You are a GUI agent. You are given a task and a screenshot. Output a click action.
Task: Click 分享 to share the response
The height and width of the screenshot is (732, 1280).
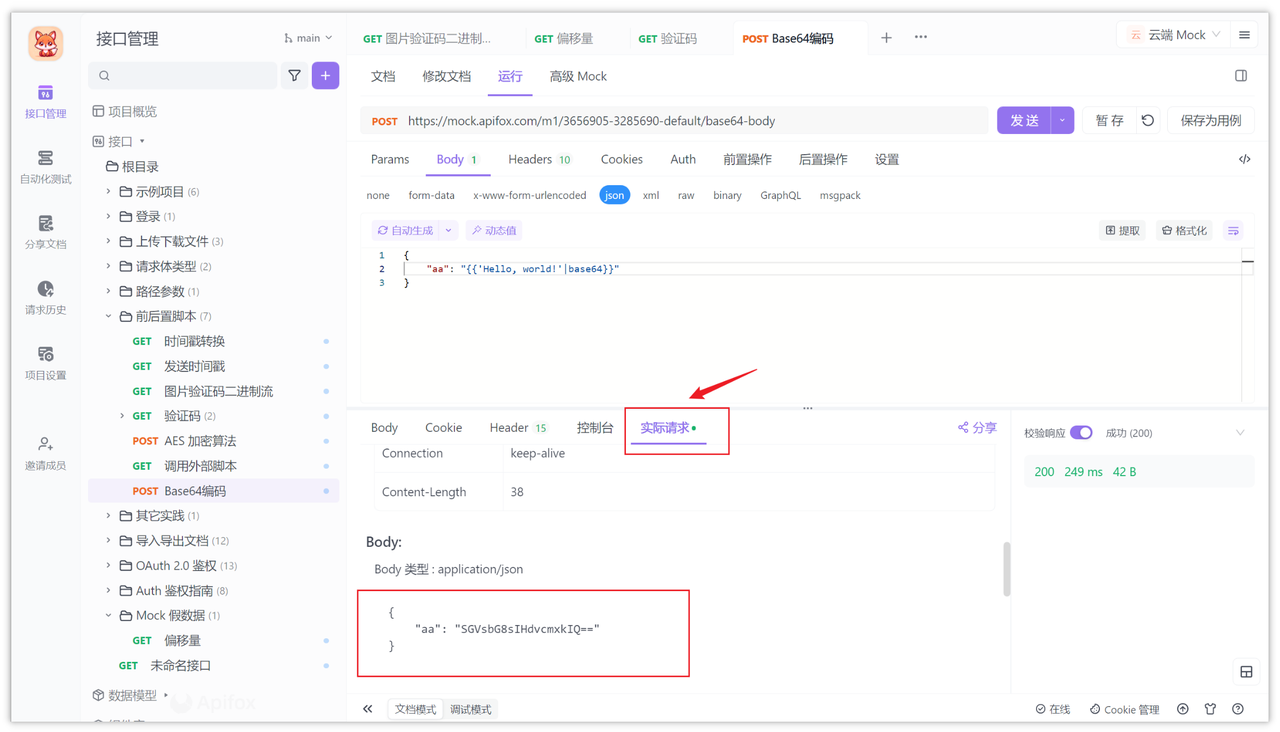[x=977, y=428]
